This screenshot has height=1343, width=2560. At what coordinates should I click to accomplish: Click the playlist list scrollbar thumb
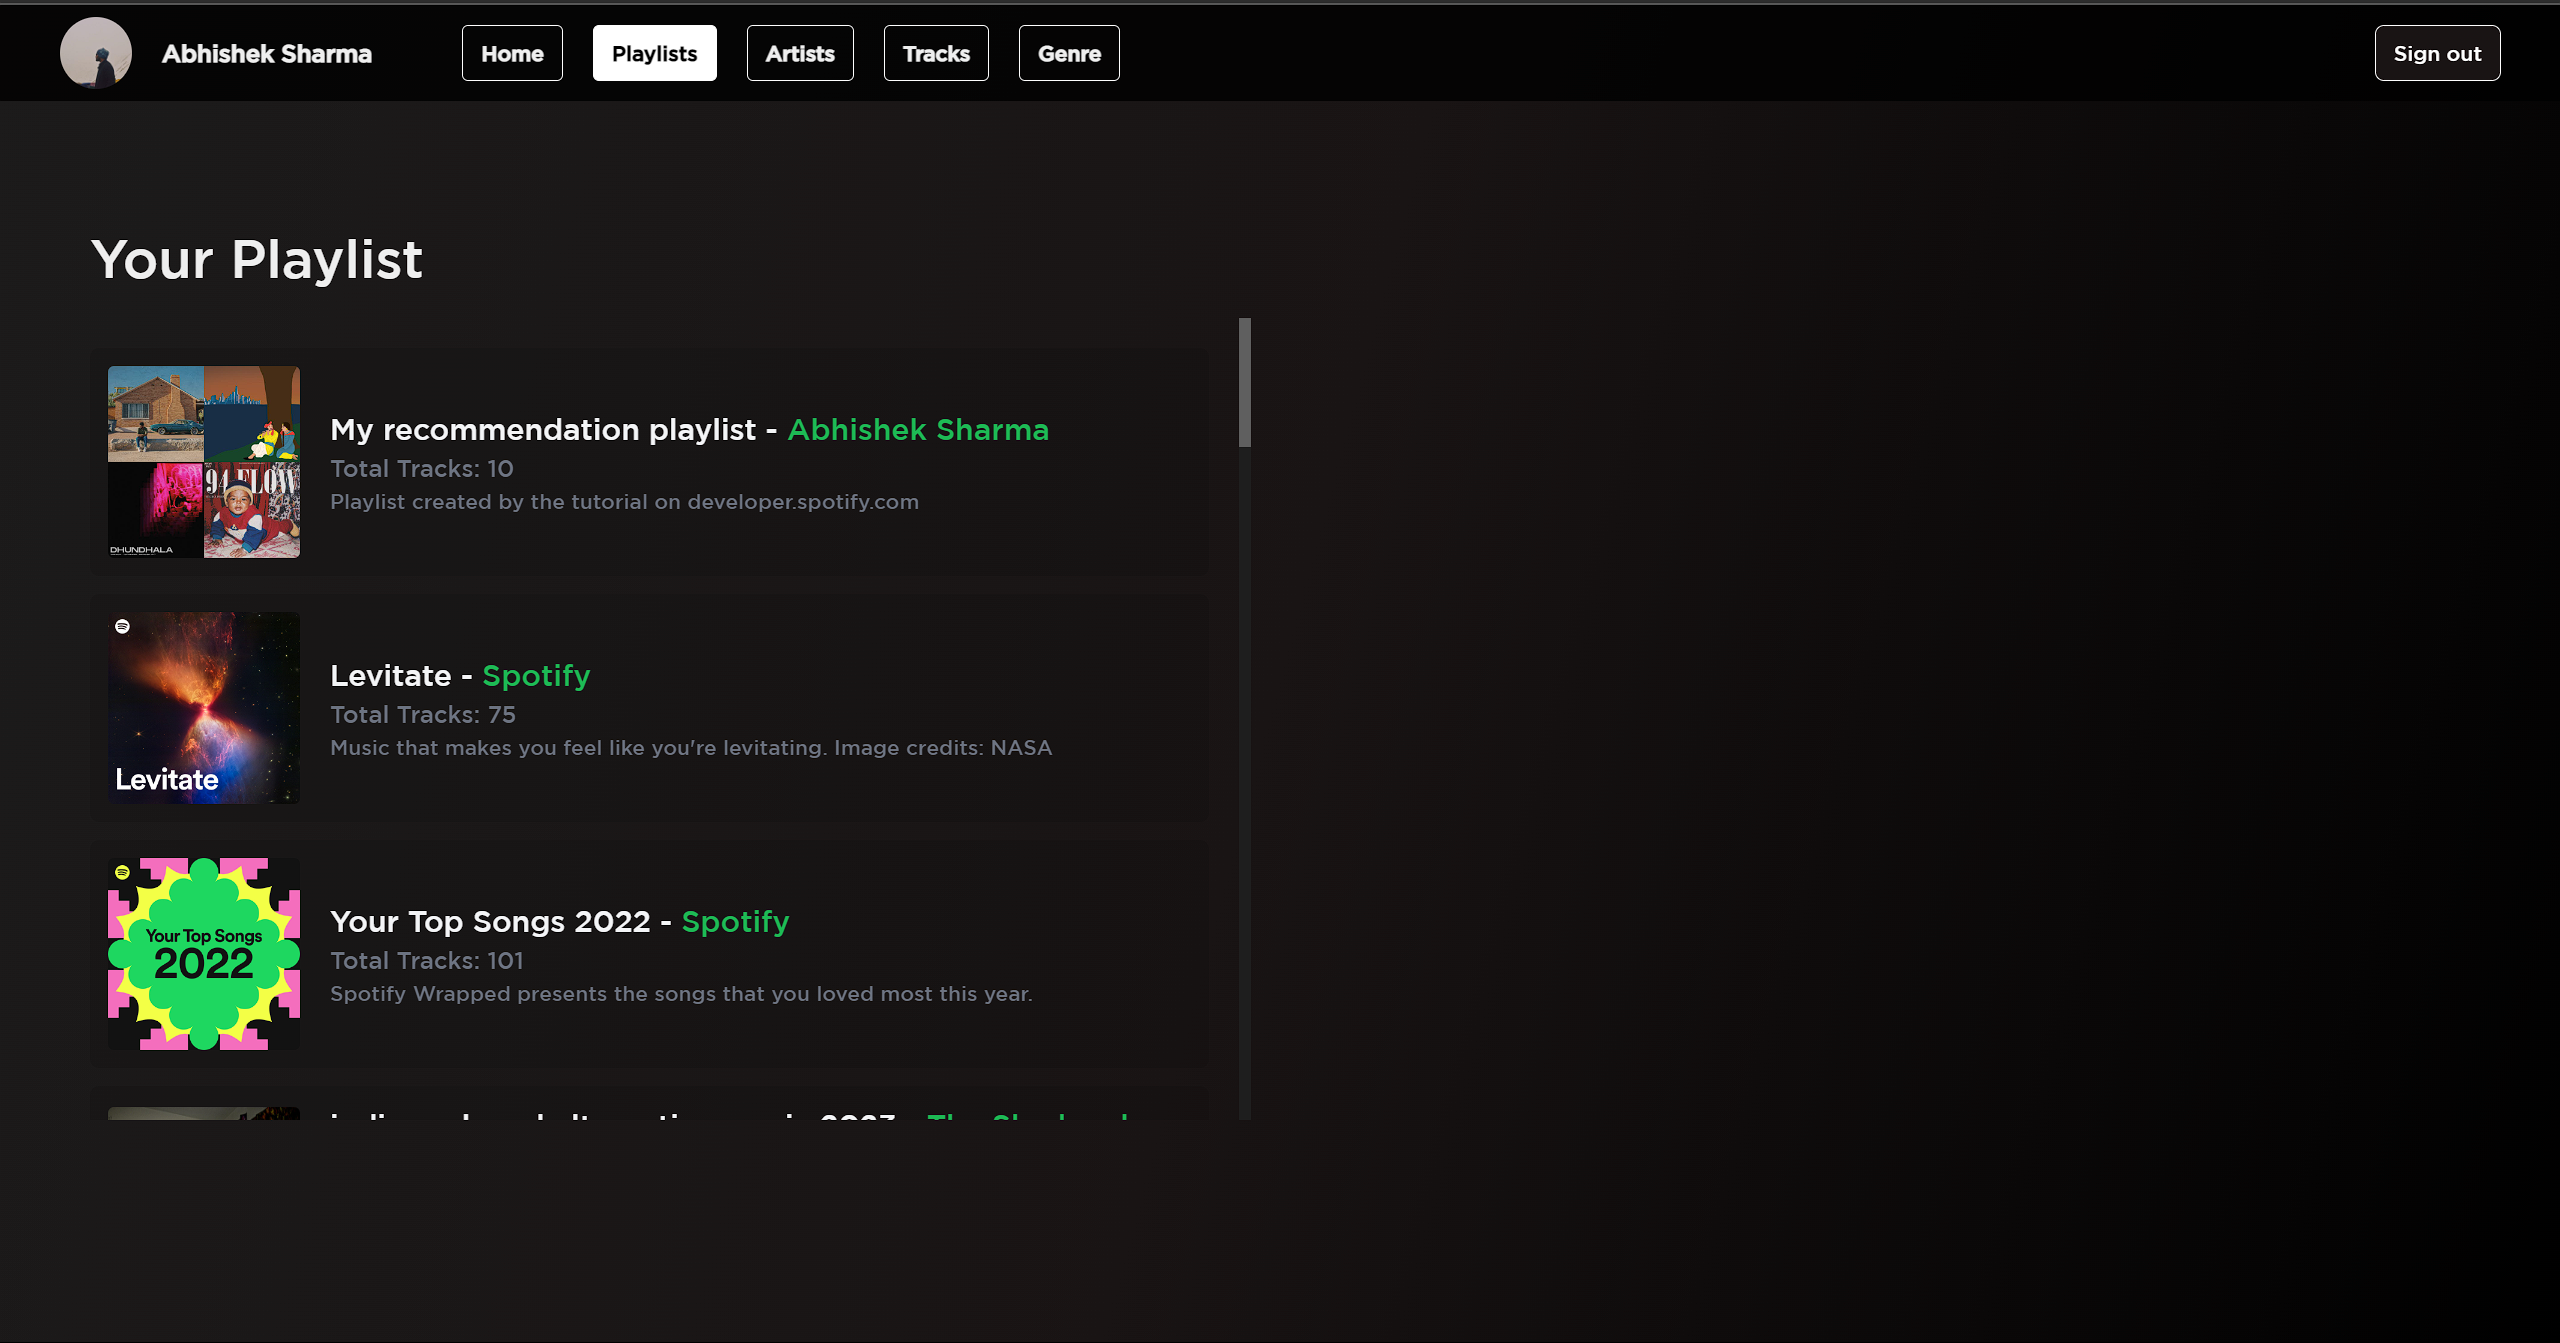point(1245,382)
